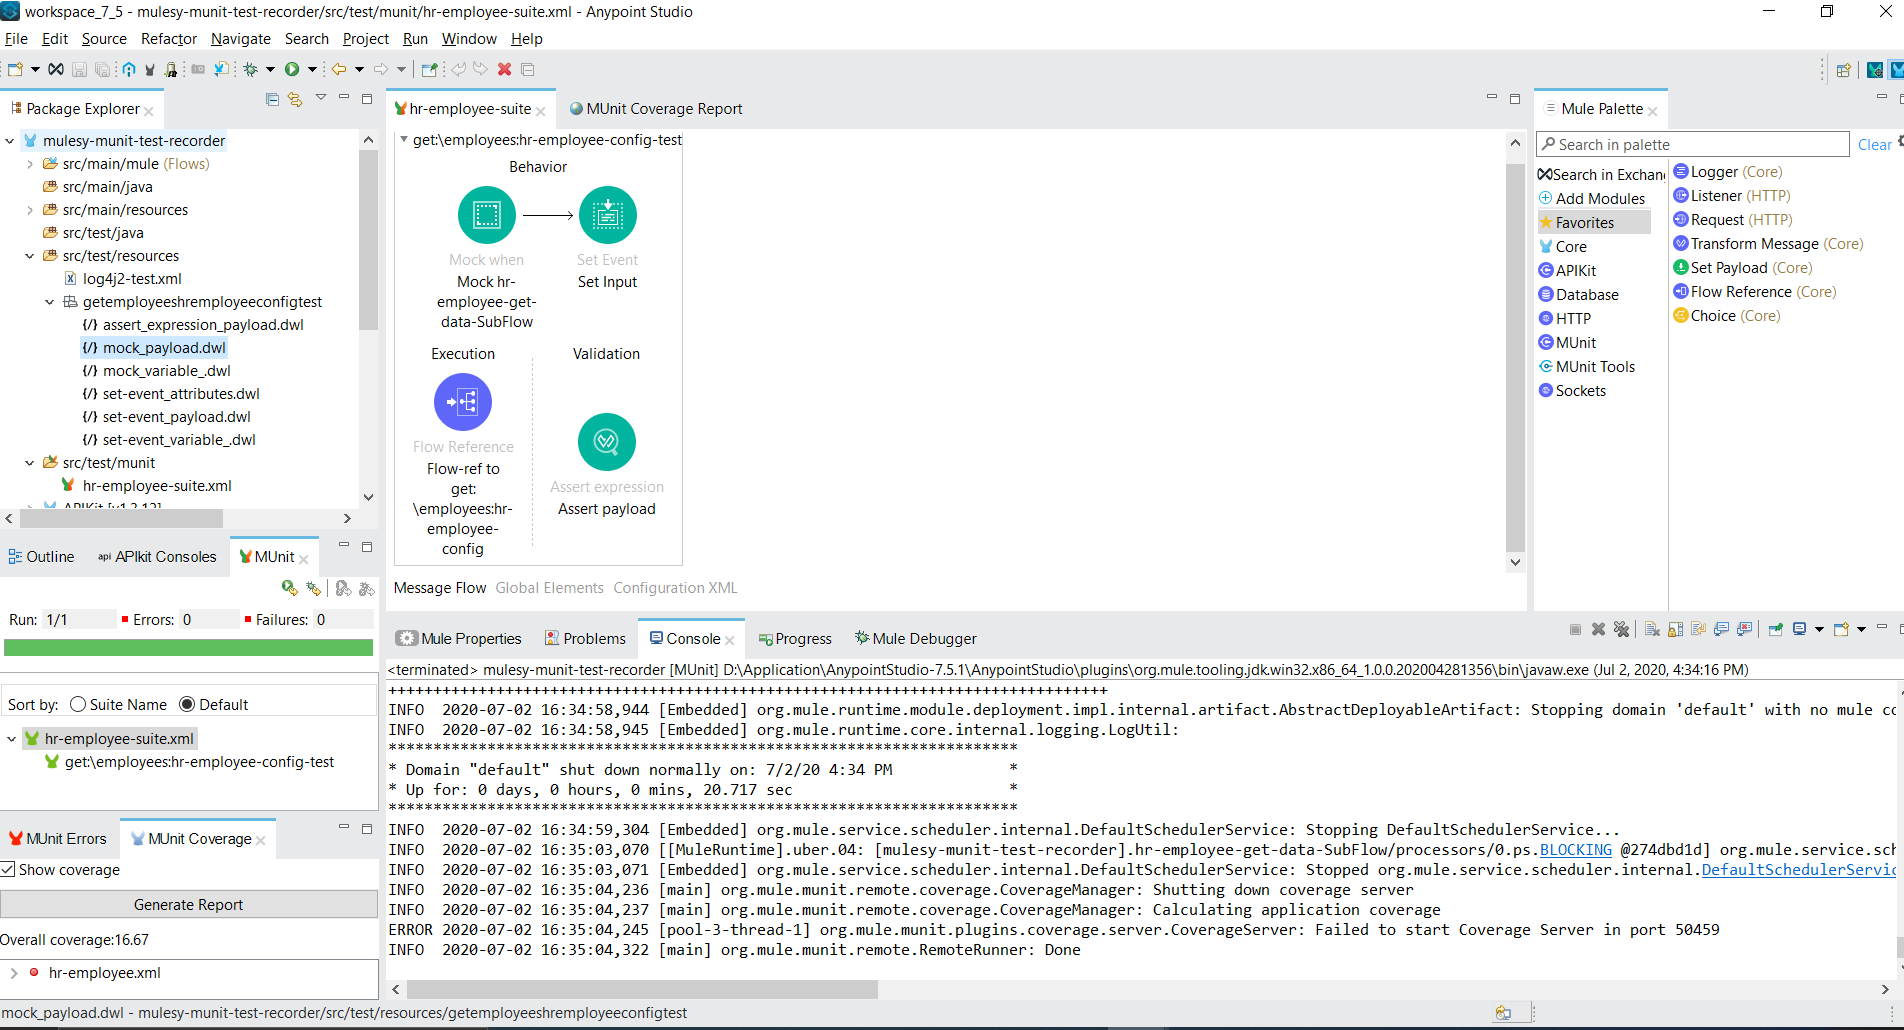Open the Refactor menu

pos(169,39)
